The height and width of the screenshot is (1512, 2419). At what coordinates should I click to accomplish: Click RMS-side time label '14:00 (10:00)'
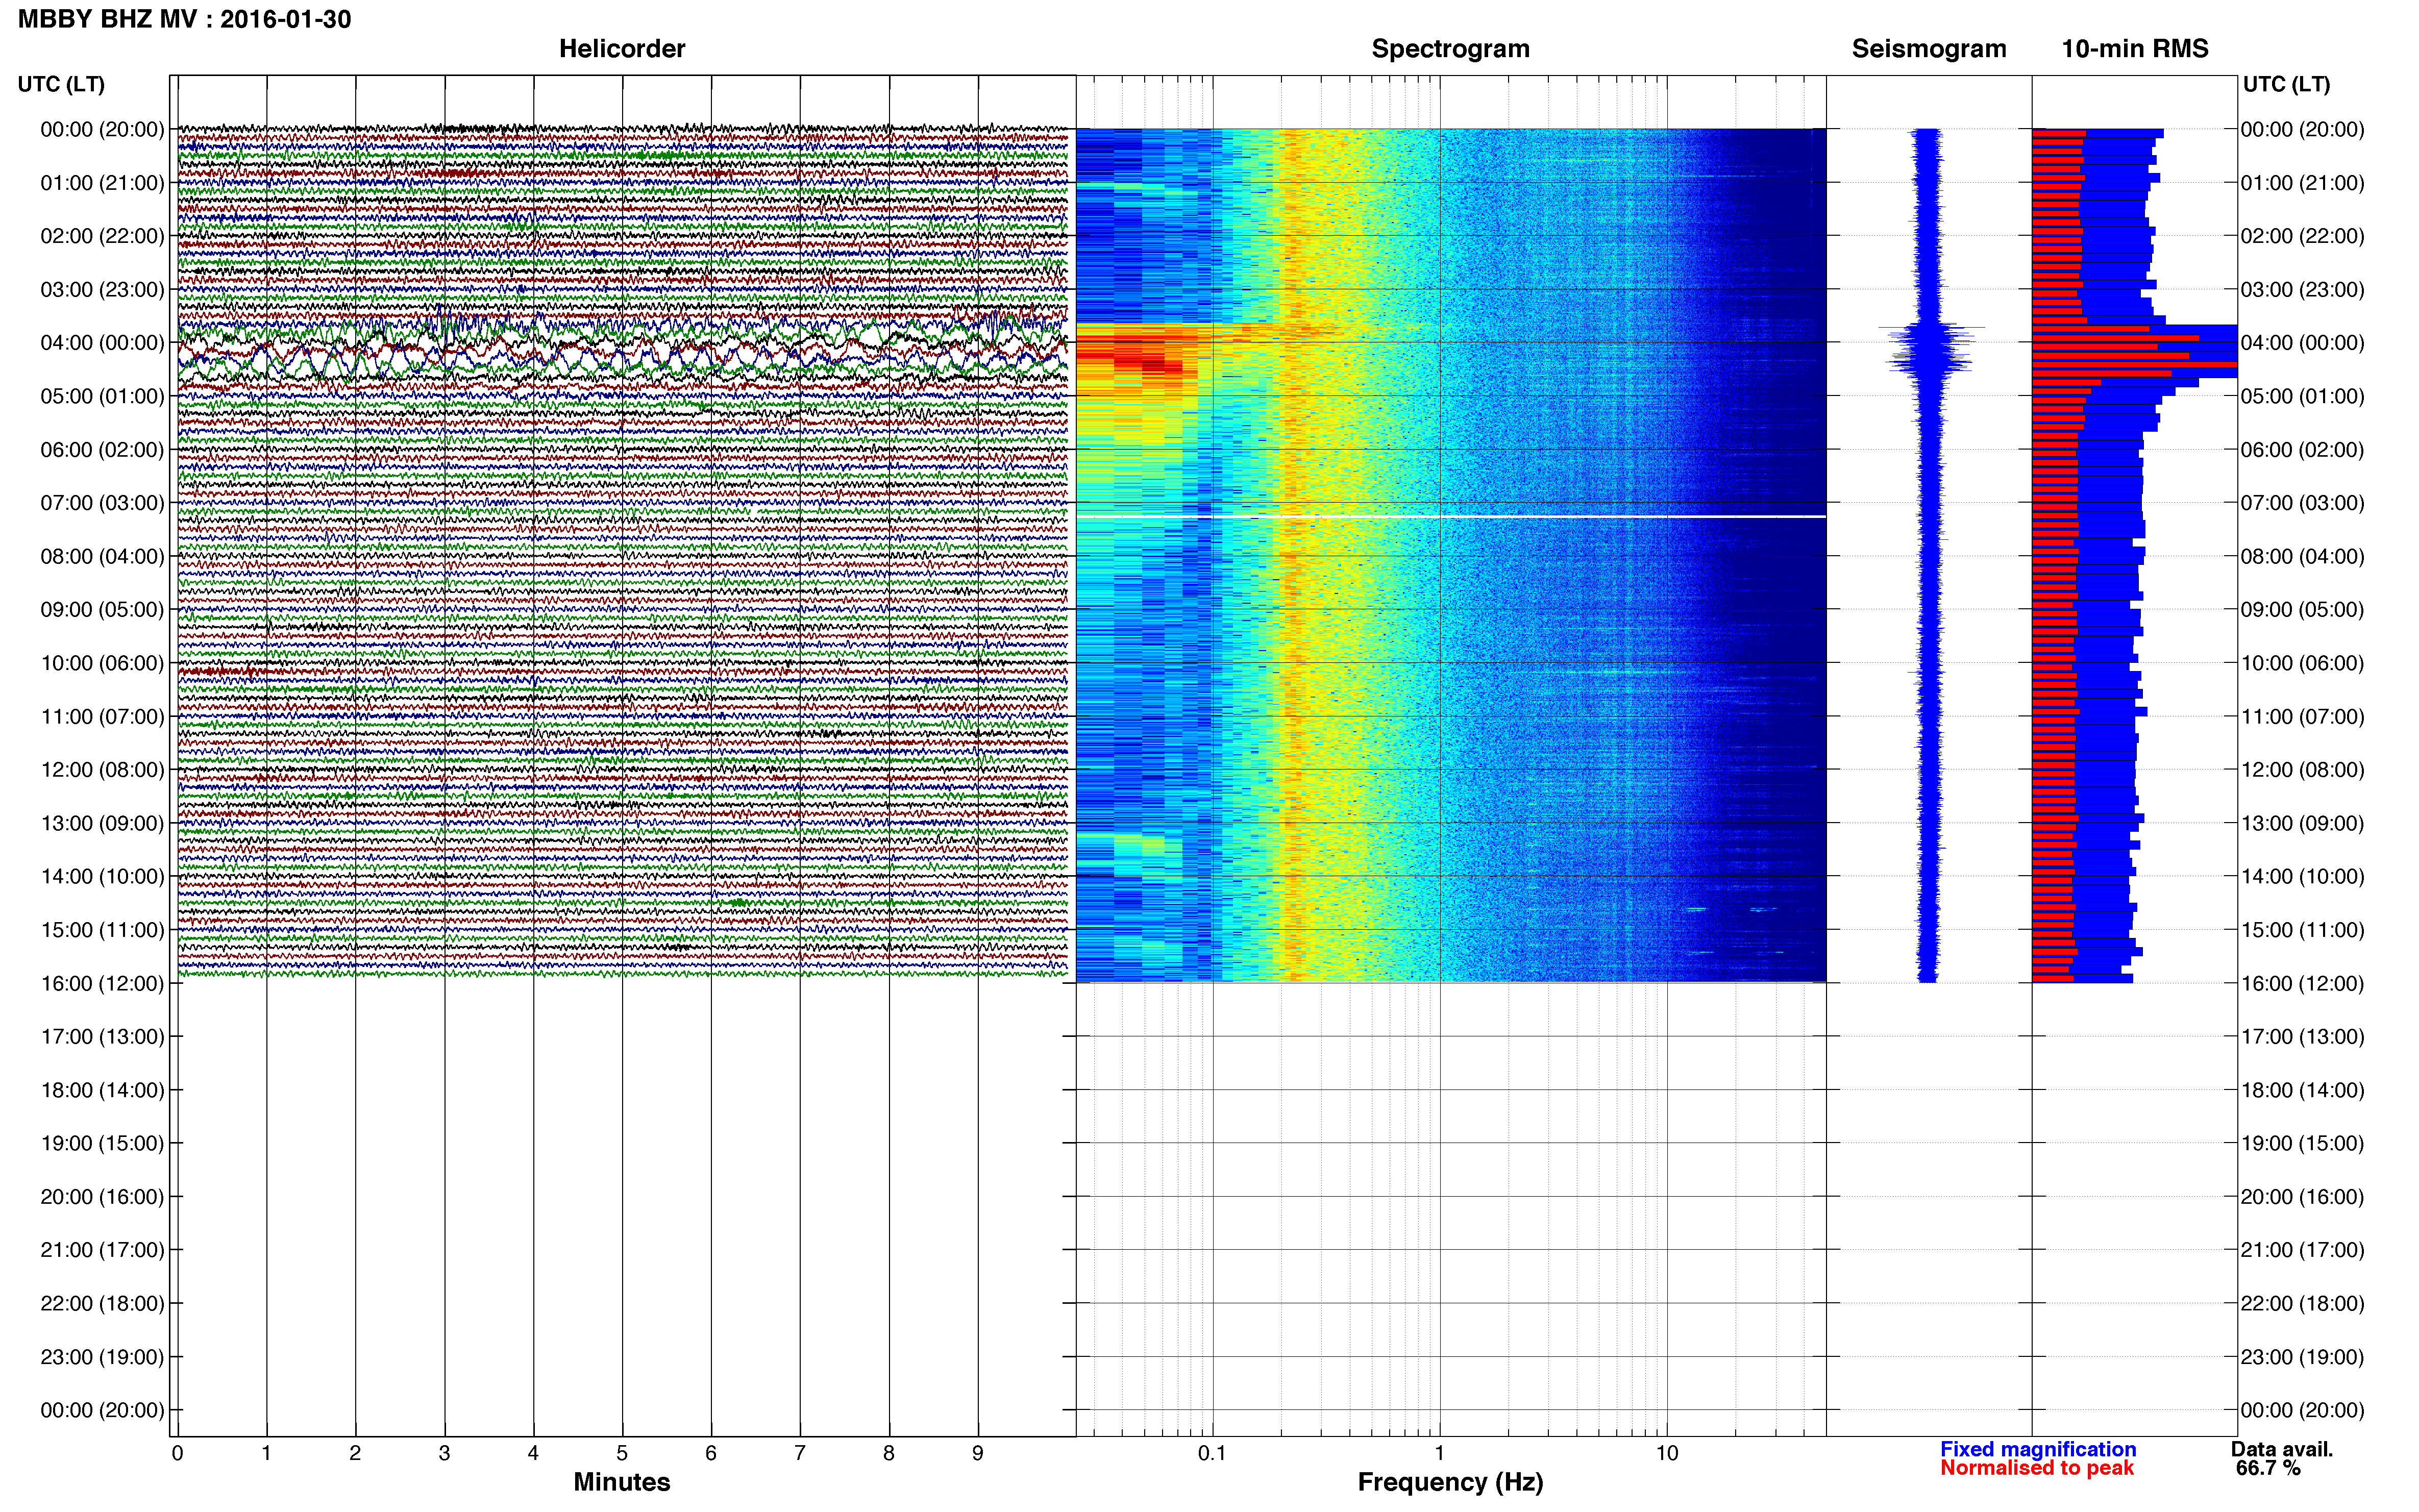click(x=2303, y=877)
